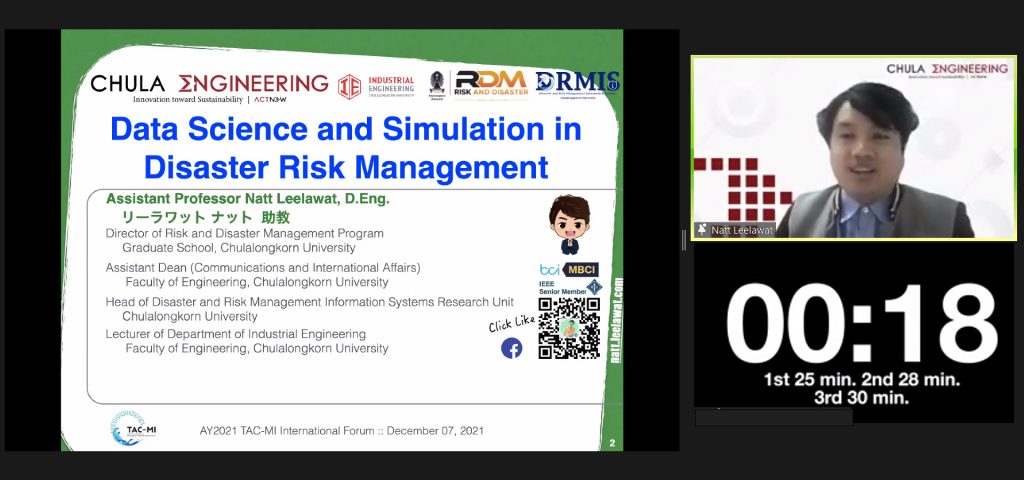Image resolution: width=1024 pixels, height=480 pixels.
Task: Click the Facebook icon on the slide
Action: (511, 348)
